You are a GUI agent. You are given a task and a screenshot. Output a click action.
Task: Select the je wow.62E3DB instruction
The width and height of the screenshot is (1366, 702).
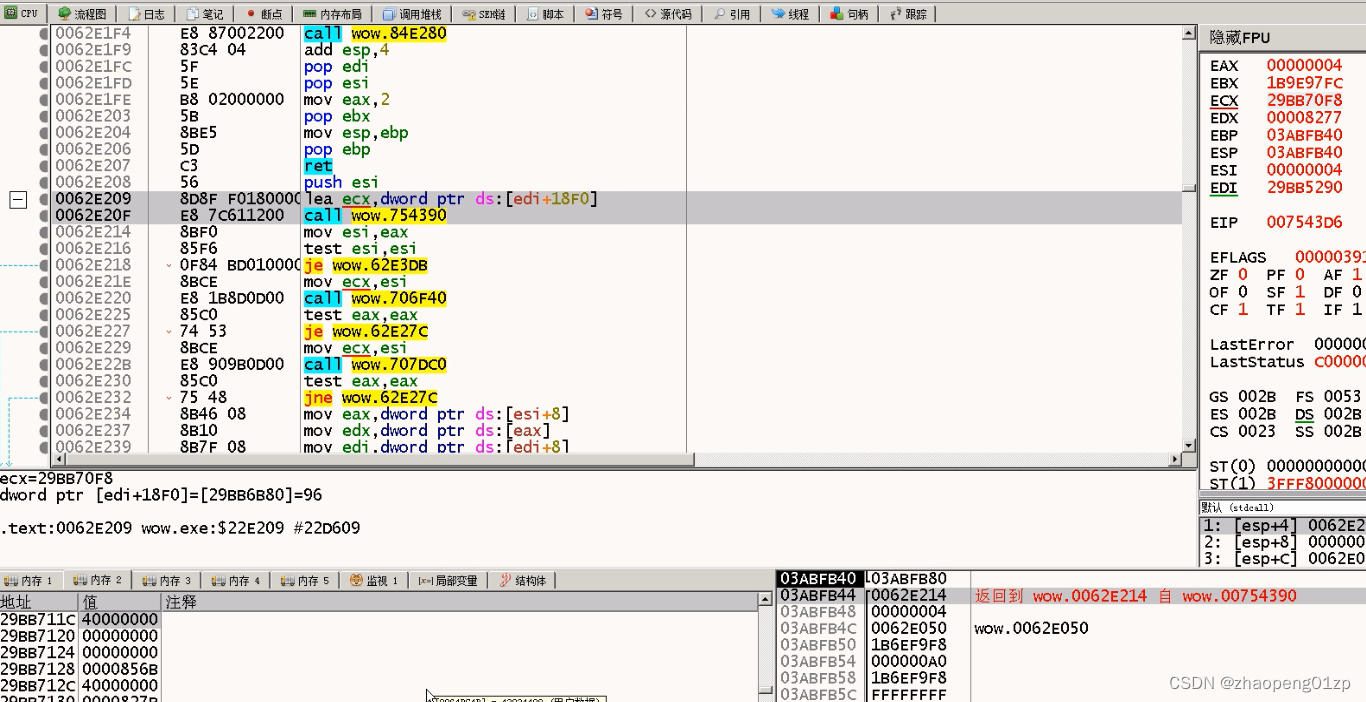tap(367, 265)
